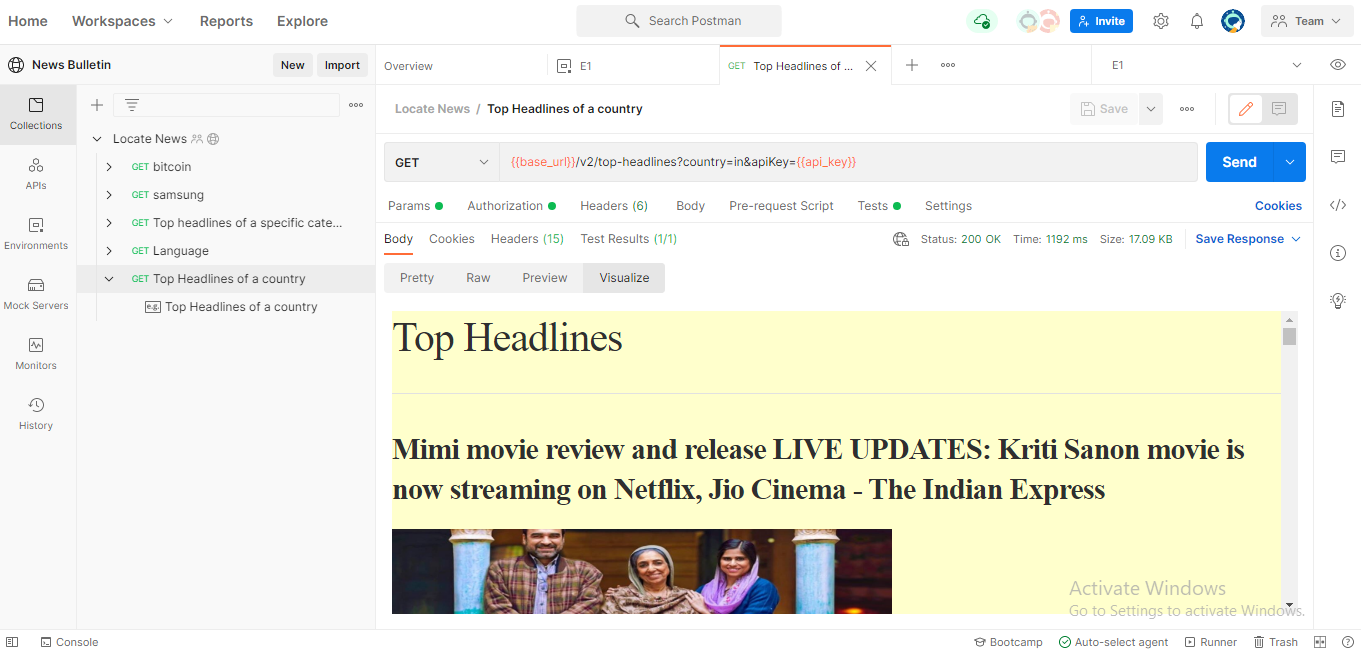Open the documentation icon in right sidebar
The width and height of the screenshot is (1361, 654).
[1338, 109]
